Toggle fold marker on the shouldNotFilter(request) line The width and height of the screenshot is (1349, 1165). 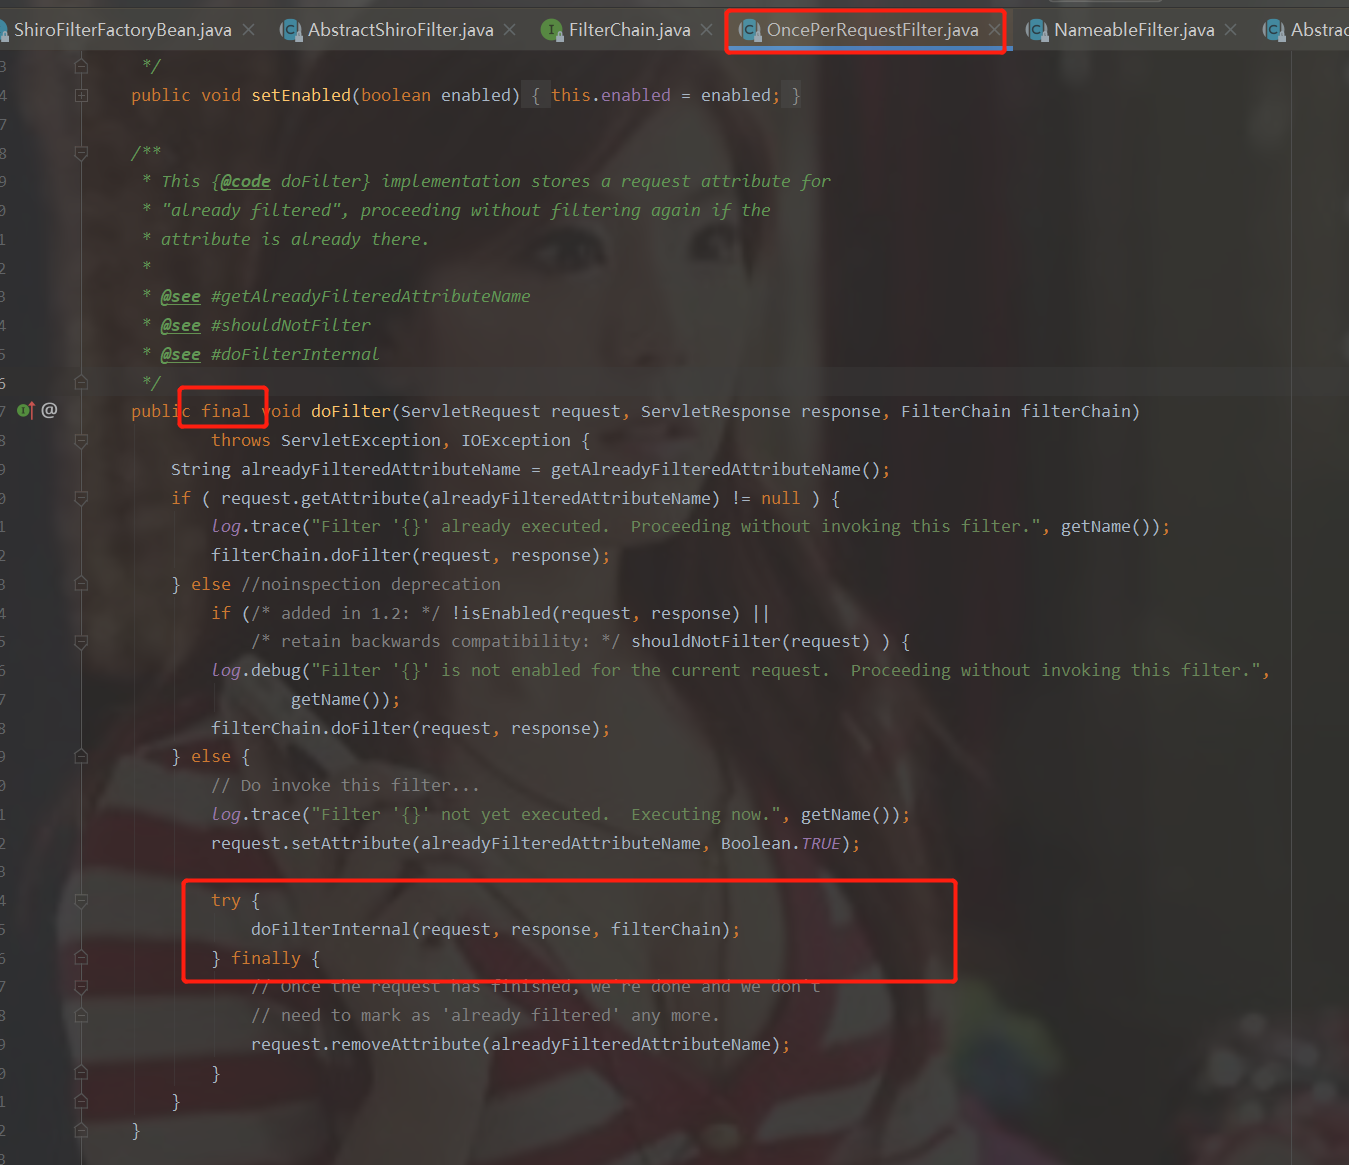coord(81,642)
